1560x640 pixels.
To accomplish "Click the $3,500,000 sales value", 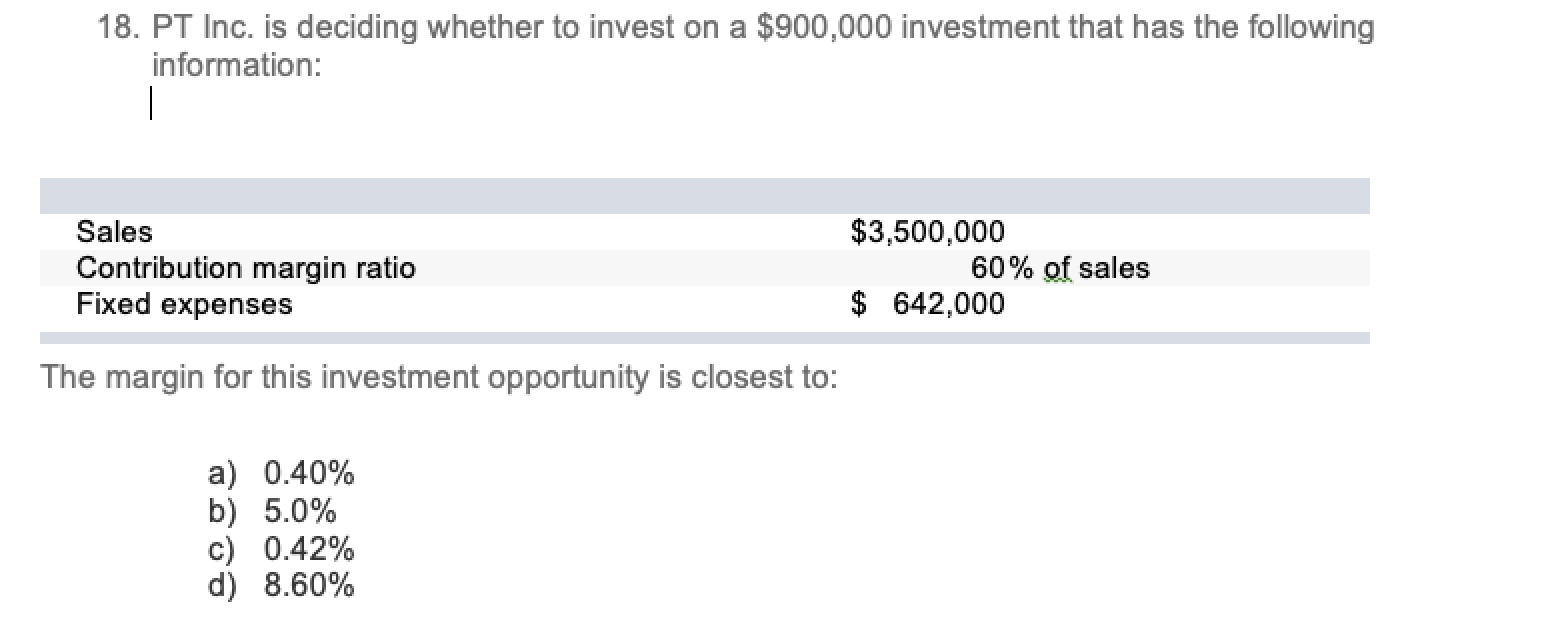I will pyautogui.click(x=927, y=232).
